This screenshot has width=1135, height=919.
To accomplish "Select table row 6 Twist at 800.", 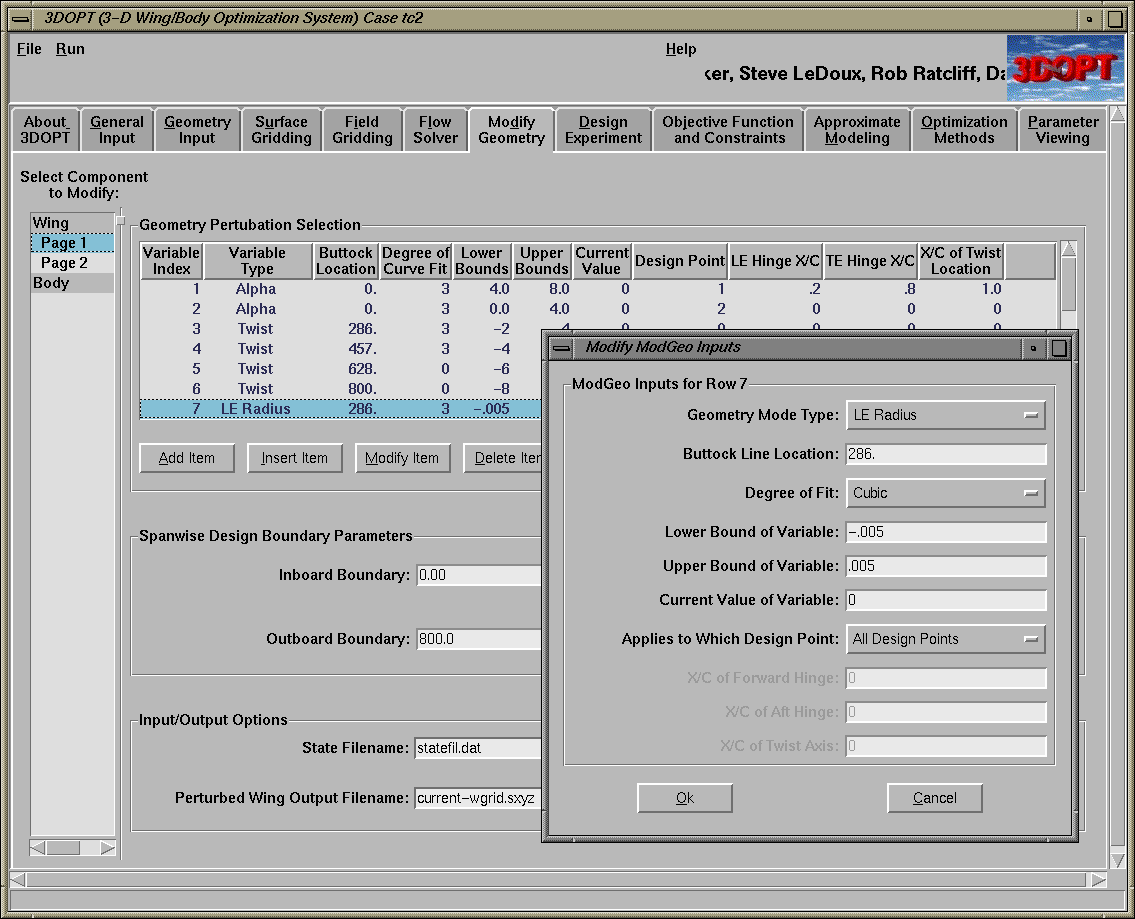I will (x=340, y=389).
